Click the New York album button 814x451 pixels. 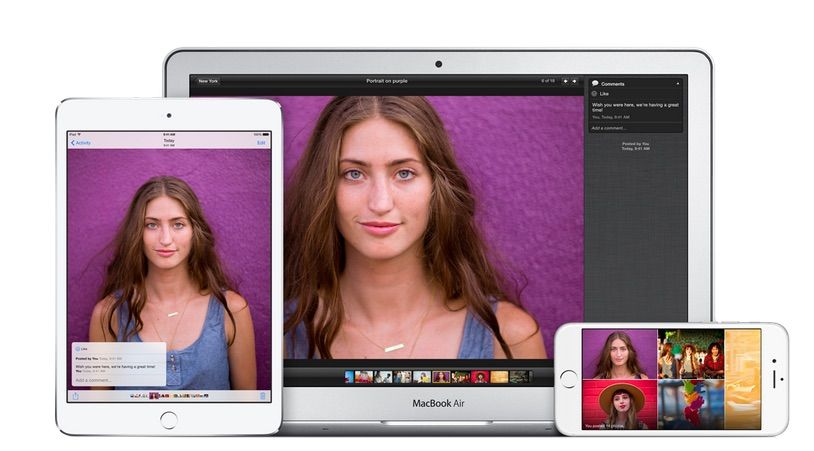[x=208, y=81]
